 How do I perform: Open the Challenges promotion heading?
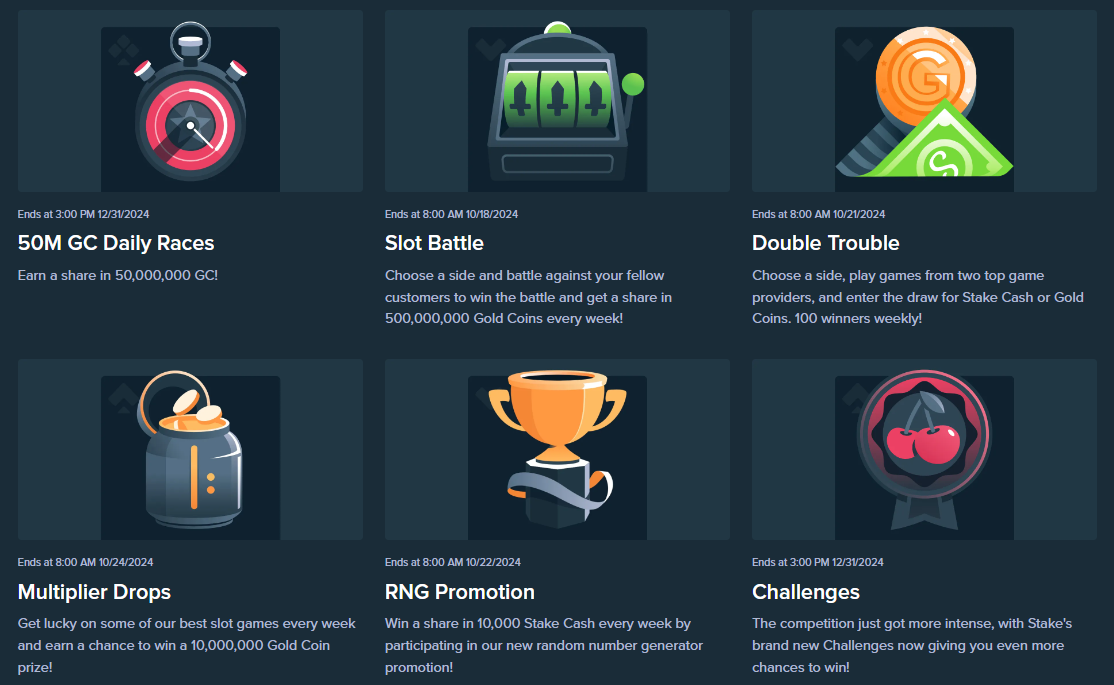(806, 592)
